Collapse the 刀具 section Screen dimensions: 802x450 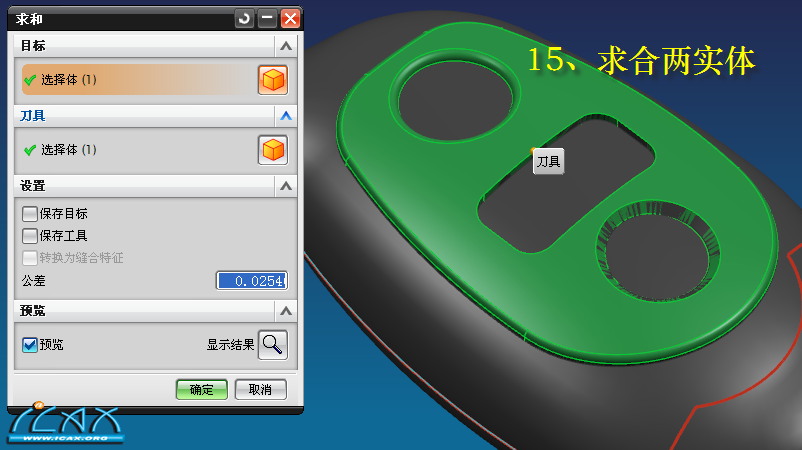tap(286, 116)
